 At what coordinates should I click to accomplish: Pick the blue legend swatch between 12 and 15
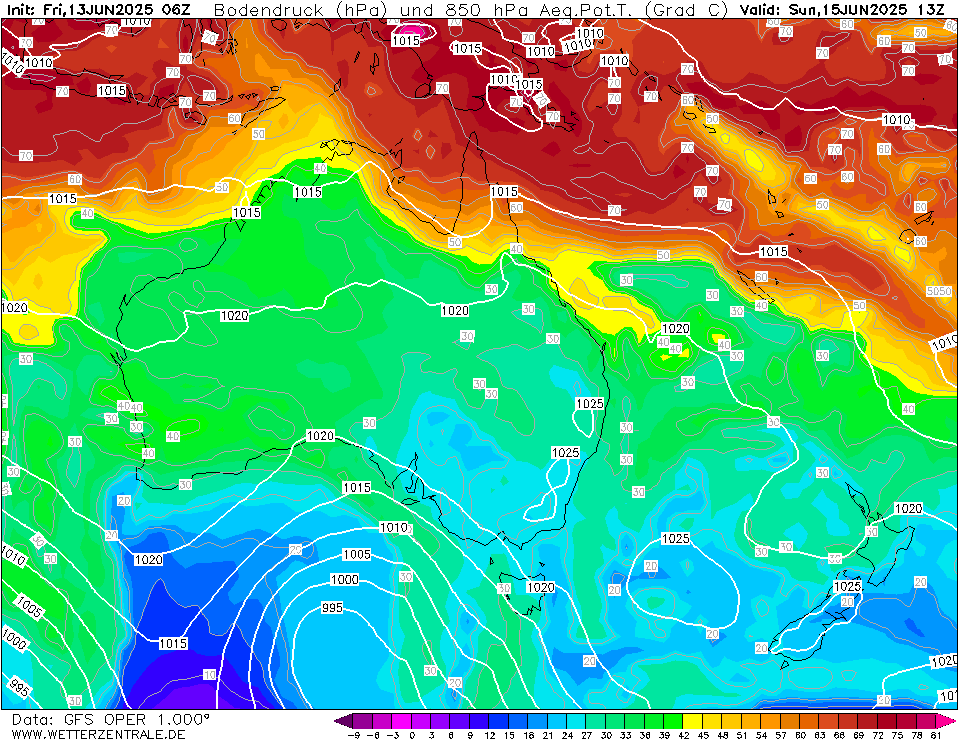pos(499,720)
